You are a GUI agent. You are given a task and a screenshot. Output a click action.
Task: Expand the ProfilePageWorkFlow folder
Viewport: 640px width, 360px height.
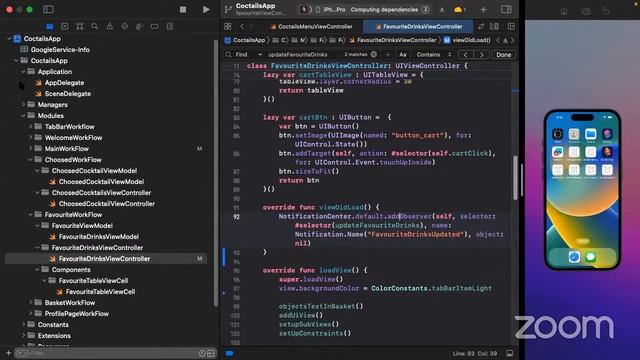click(x=30, y=314)
